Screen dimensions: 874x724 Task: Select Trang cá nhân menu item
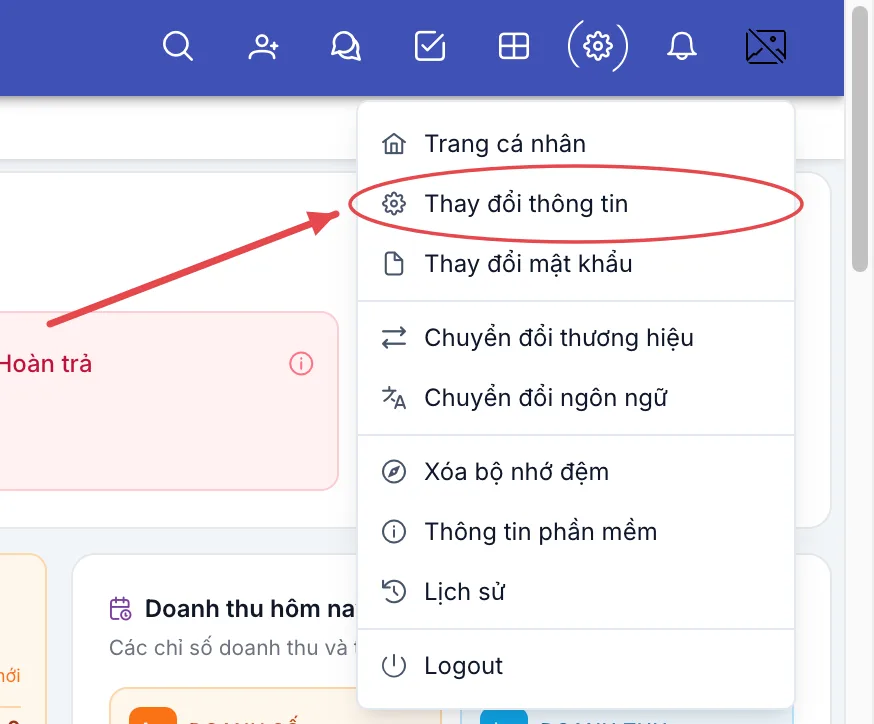(576, 144)
